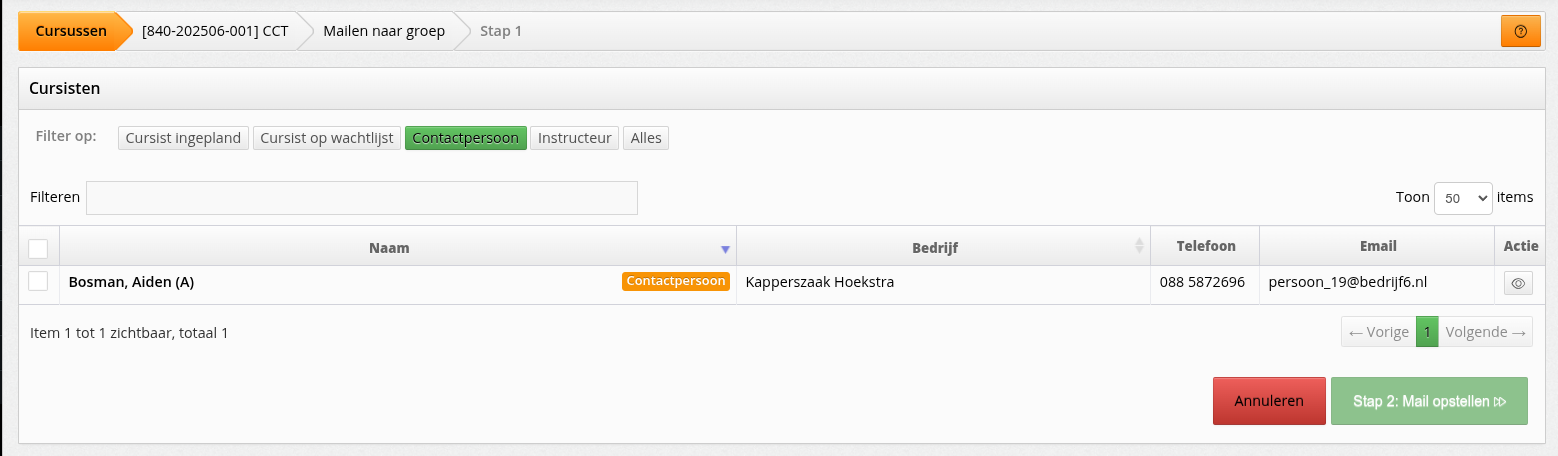Click the orange help icon button
This screenshot has width=1558, height=456.
click(x=1520, y=31)
